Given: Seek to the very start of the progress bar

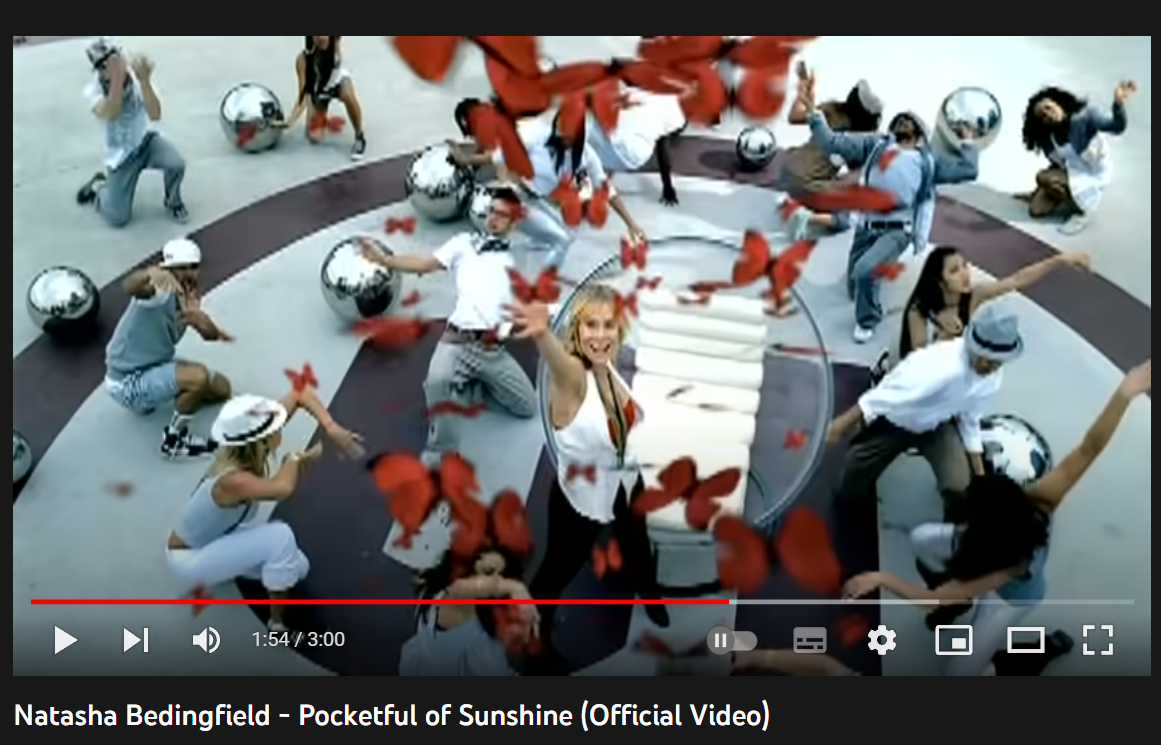Looking at the screenshot, I should (x=33, y=601).
